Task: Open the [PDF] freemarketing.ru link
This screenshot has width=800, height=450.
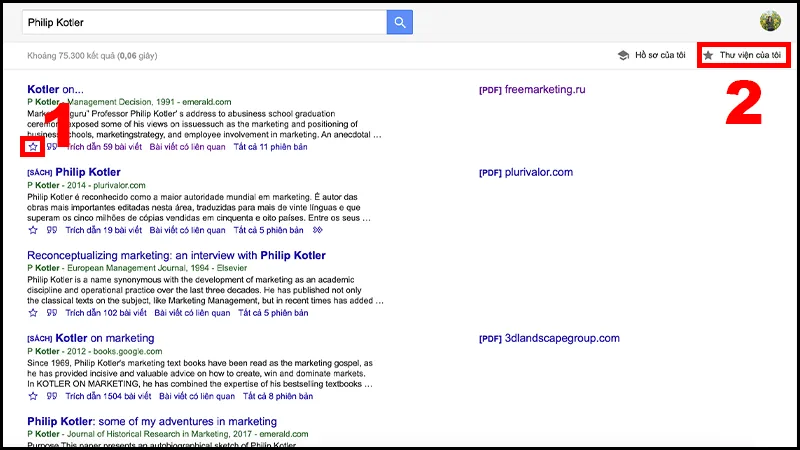Action: (x=544, y=89)
